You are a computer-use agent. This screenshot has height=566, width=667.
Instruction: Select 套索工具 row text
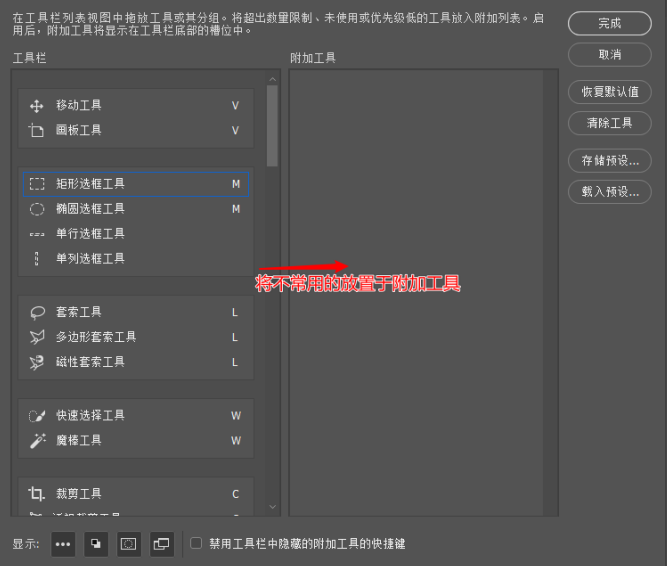click(x=79, y=312)
